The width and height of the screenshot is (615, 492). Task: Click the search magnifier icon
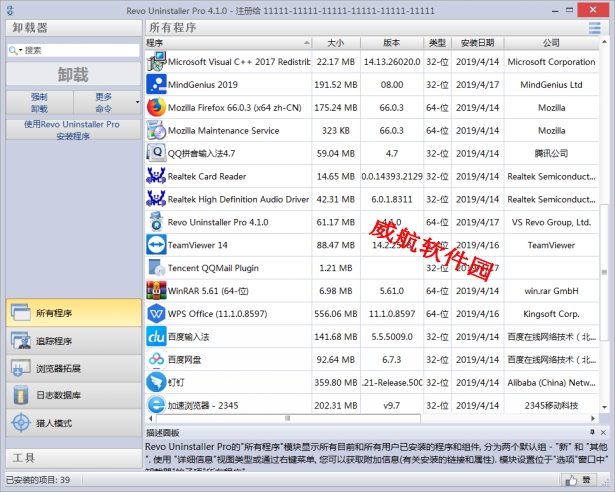tap(12, 50)
